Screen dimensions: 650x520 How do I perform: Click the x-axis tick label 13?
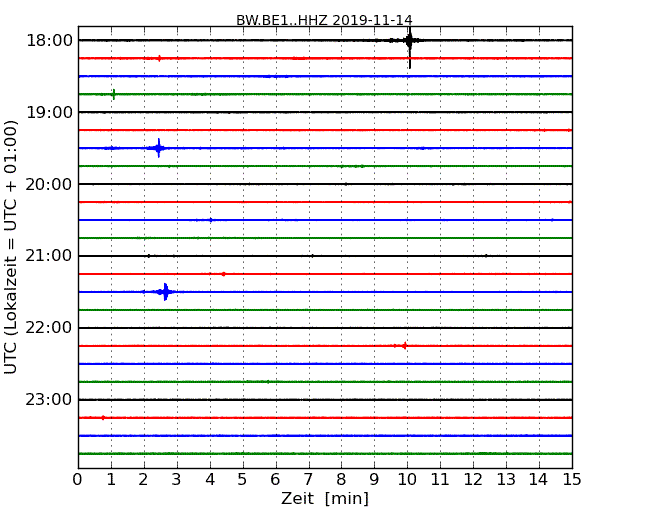tap(506, 480)
